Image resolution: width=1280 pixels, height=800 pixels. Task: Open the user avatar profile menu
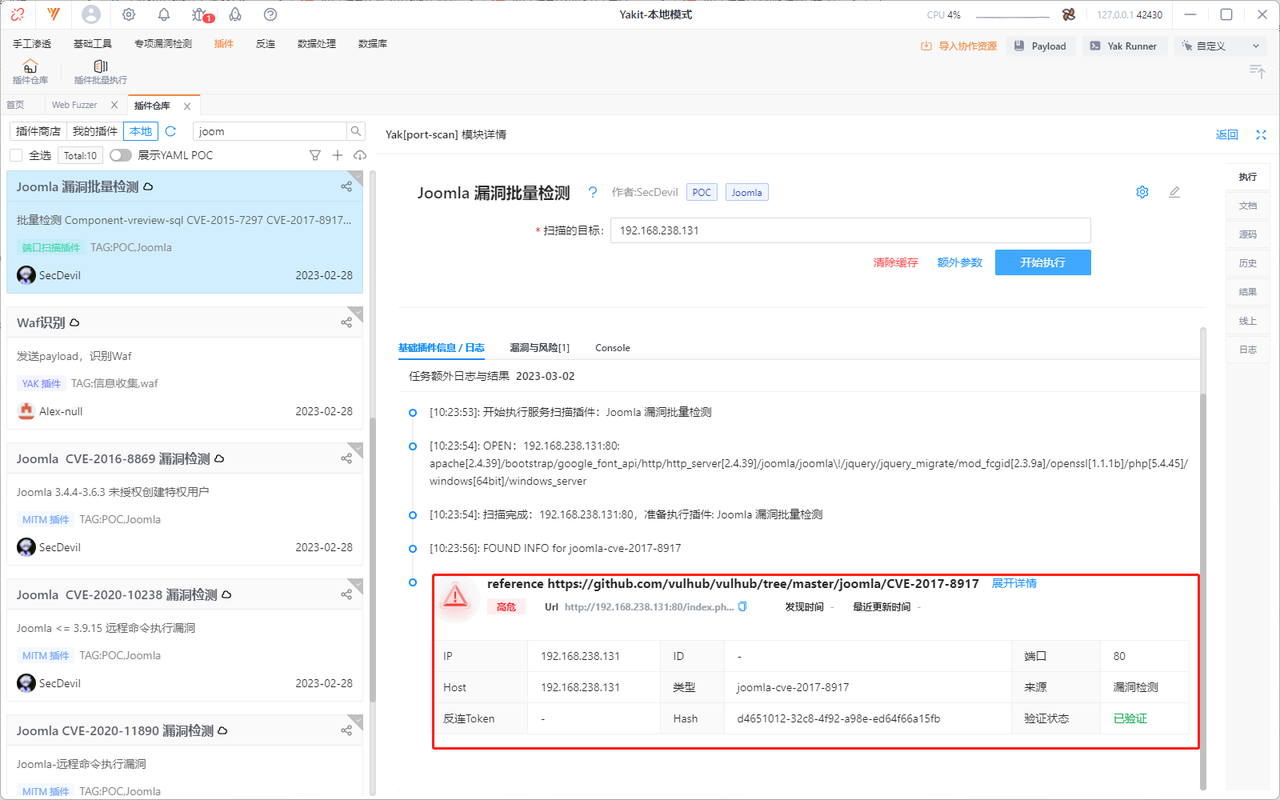91,15
